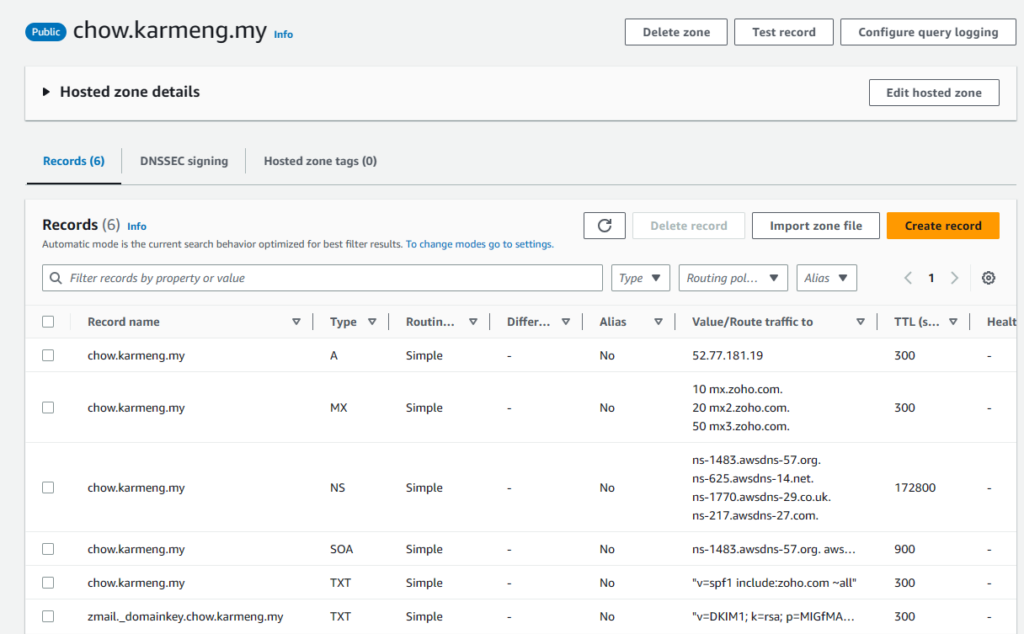Image resolution: width=1024 pixels, height=634 pixels.
Task: Check the spf1 TXT record checkbox
Action: (48, 582)
